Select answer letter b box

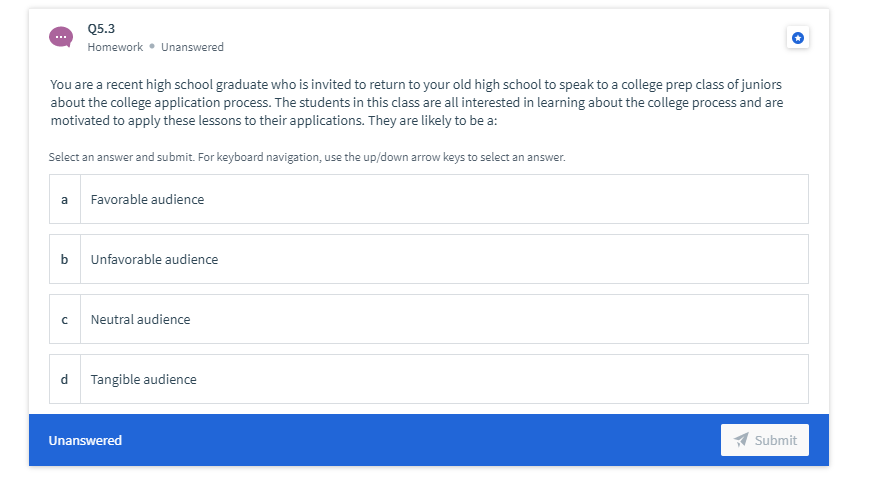(x=64, y=259)
